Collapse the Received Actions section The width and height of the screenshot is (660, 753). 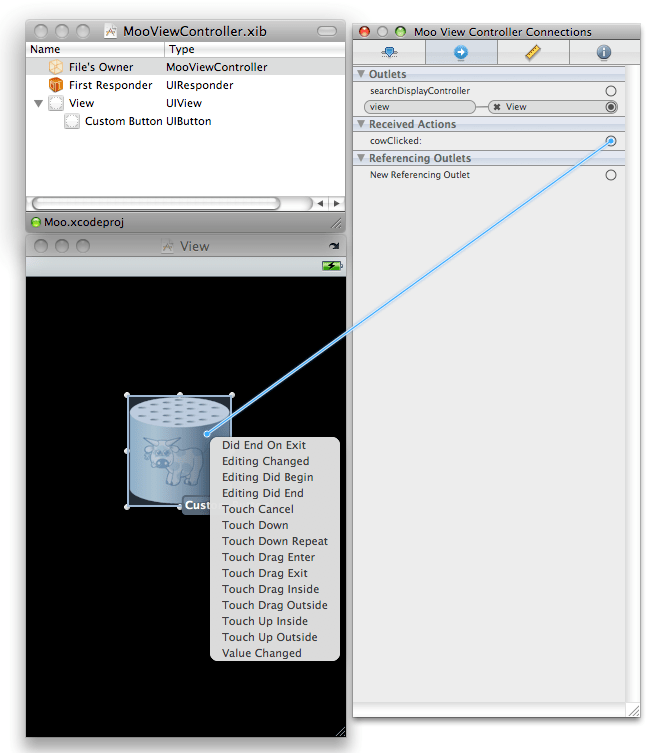(x=361, y=125)
